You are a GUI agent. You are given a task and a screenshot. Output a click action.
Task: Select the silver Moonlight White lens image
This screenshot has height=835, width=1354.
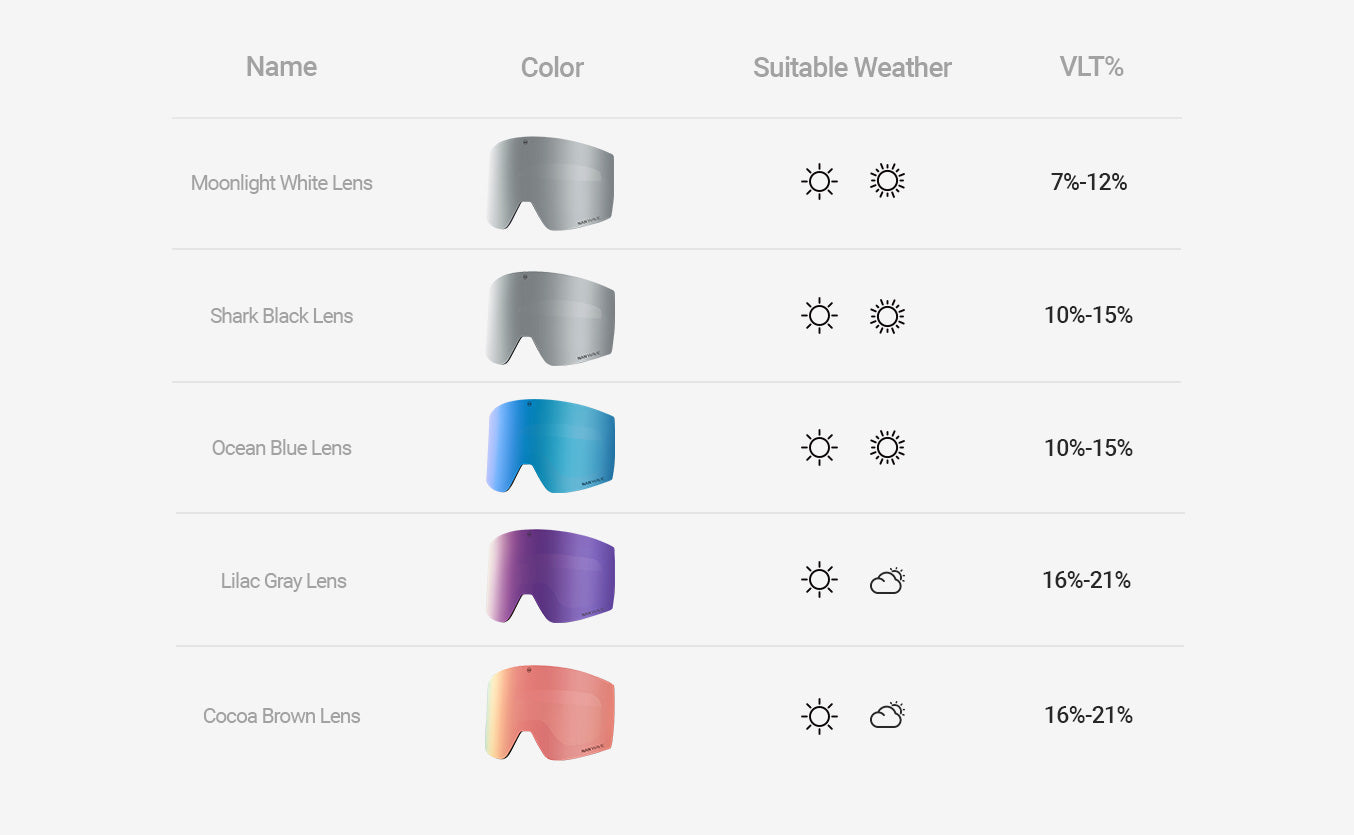pyautogui.click(x=551, y=184)
